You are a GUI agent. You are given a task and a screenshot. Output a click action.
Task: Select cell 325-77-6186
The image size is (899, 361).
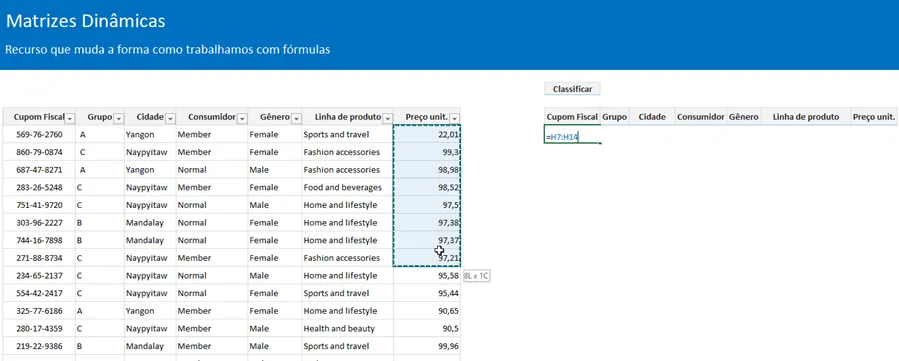click(39, 311)
